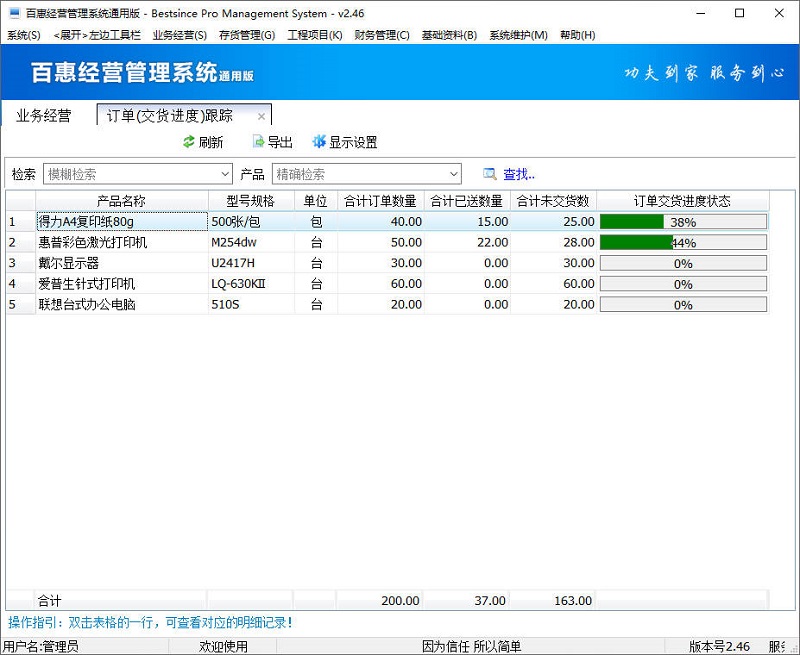Viewport: 800px width, 655px height.
Task: Click the 版本号2.46 status bar entry
Action: (x=719, y=647)
